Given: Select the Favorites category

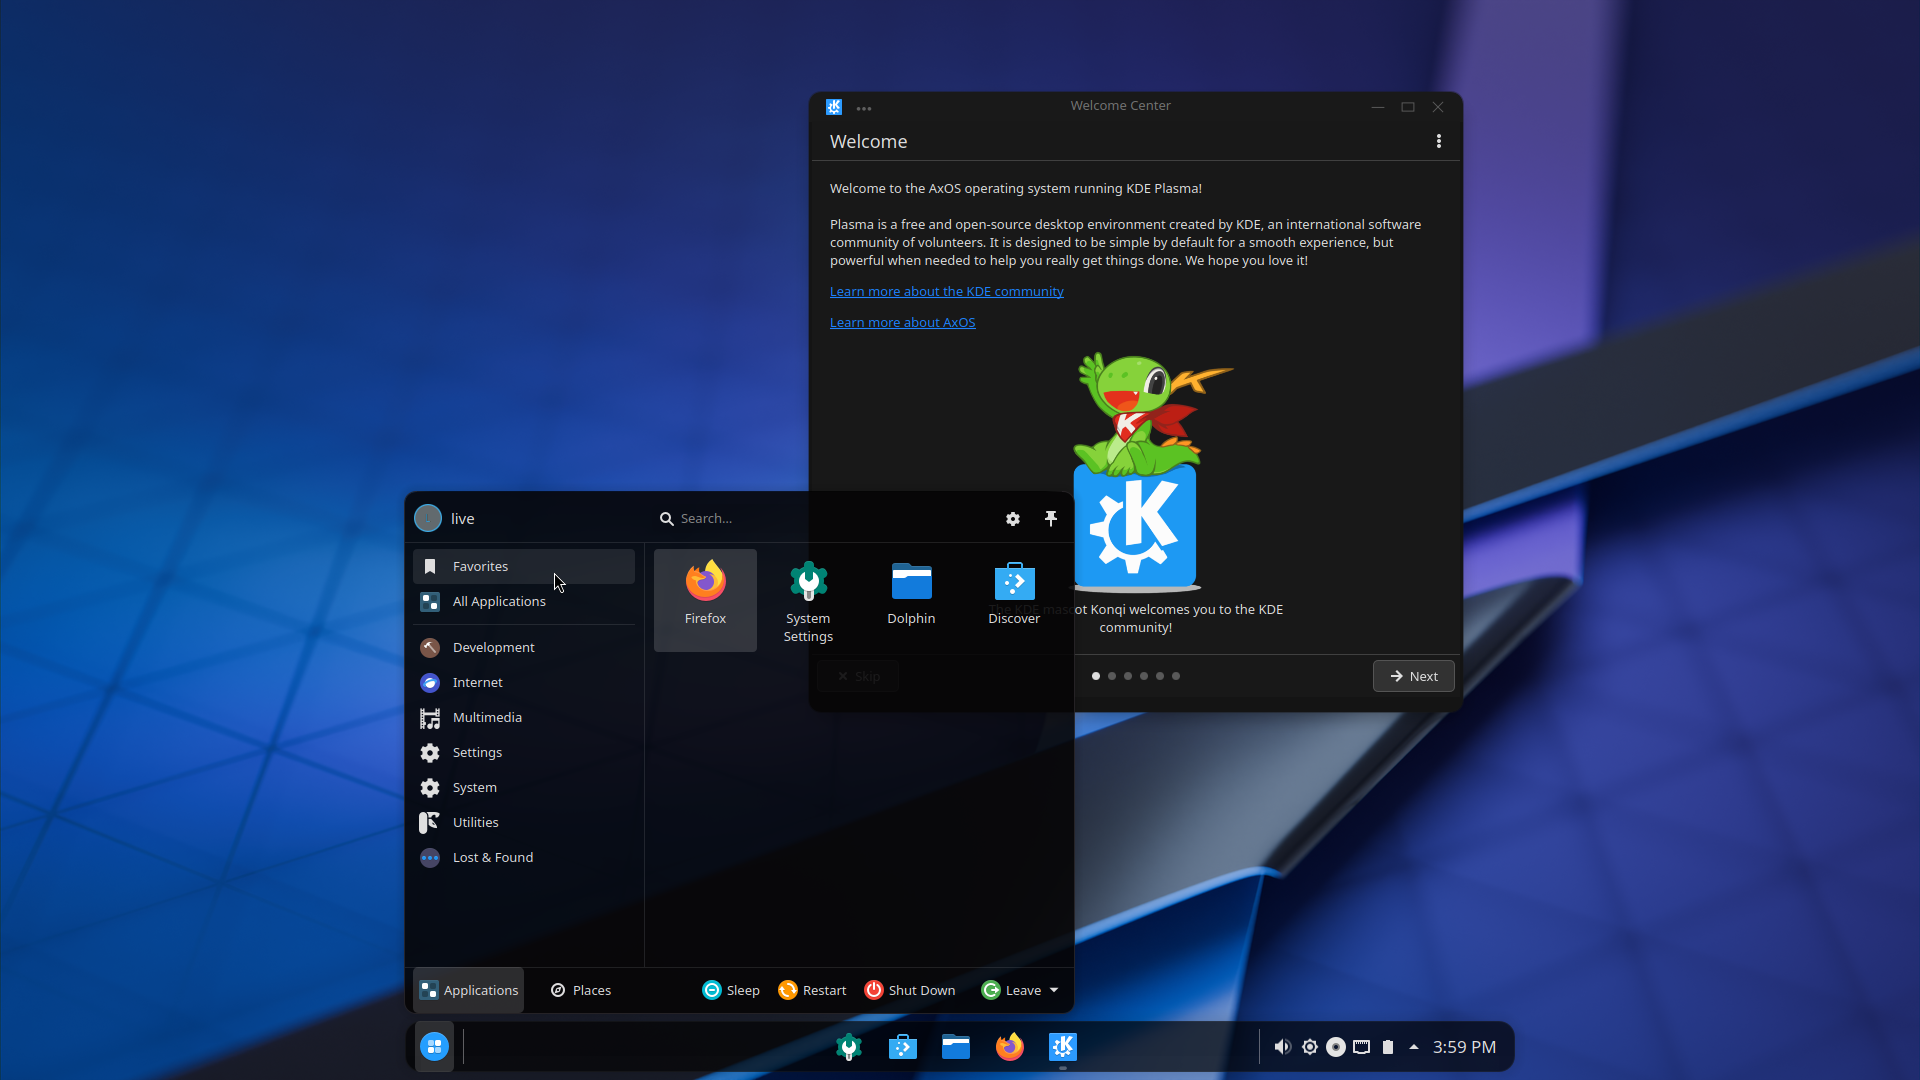Looking at the screenshot, I should (524, 566).
